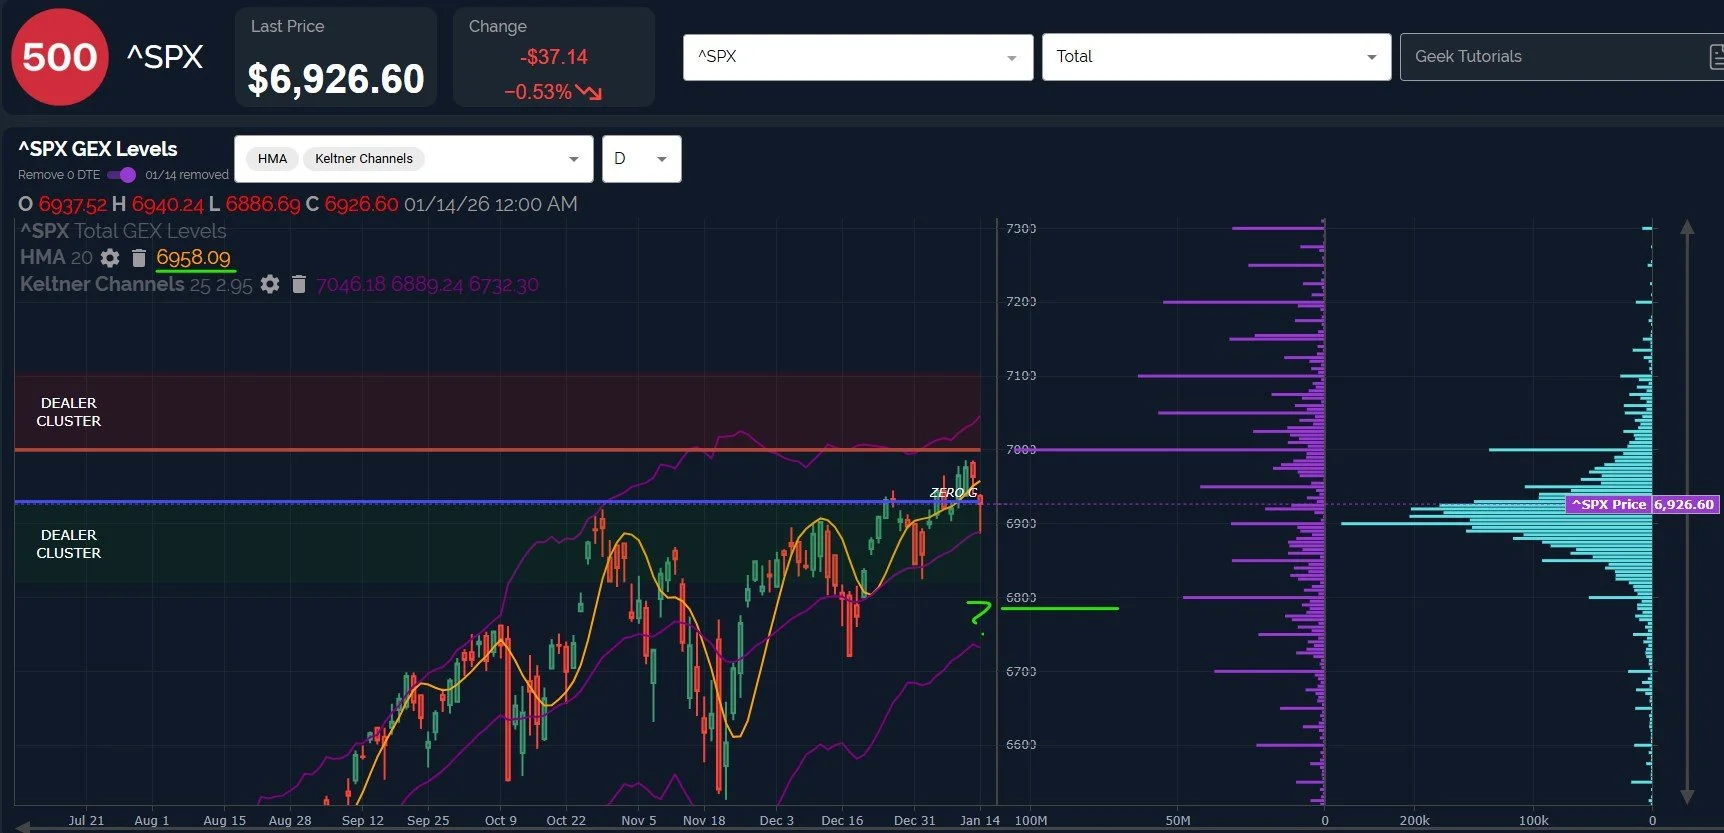Image resolution: width=1724 pixels, height=833 pixels.
Task: Open the D timeframe dropdown
Action: pyautogui.click(x=641, y=159)
